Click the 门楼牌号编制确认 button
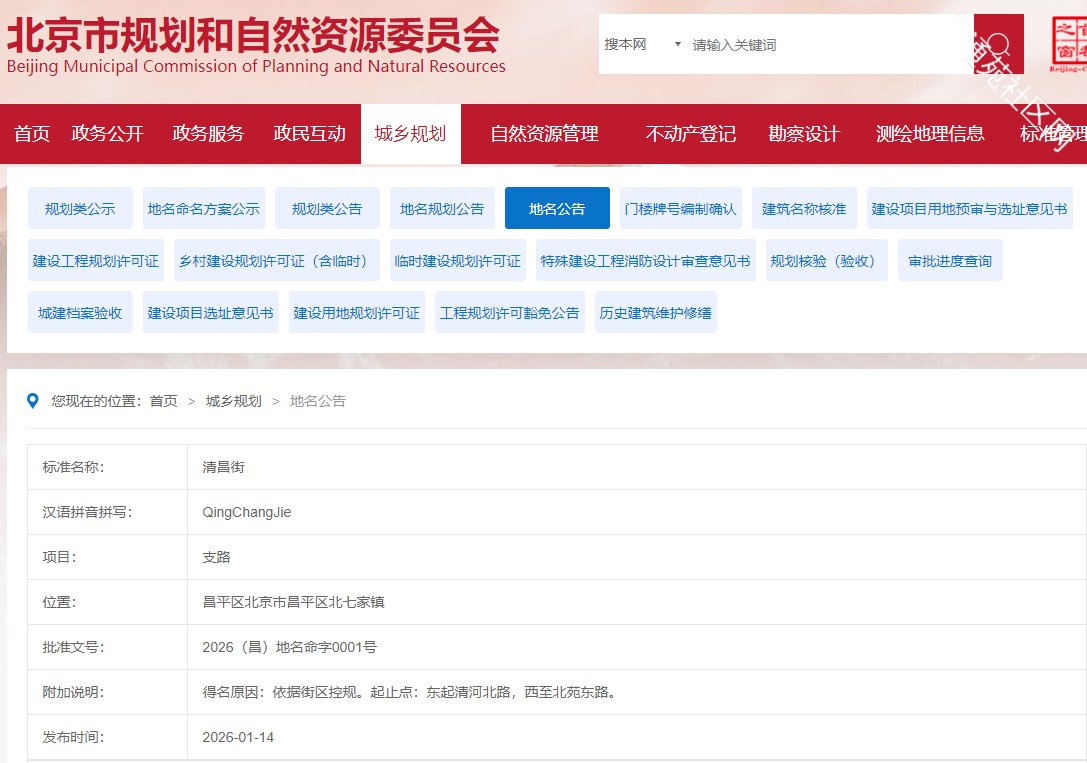 click(x=680, y=209)
